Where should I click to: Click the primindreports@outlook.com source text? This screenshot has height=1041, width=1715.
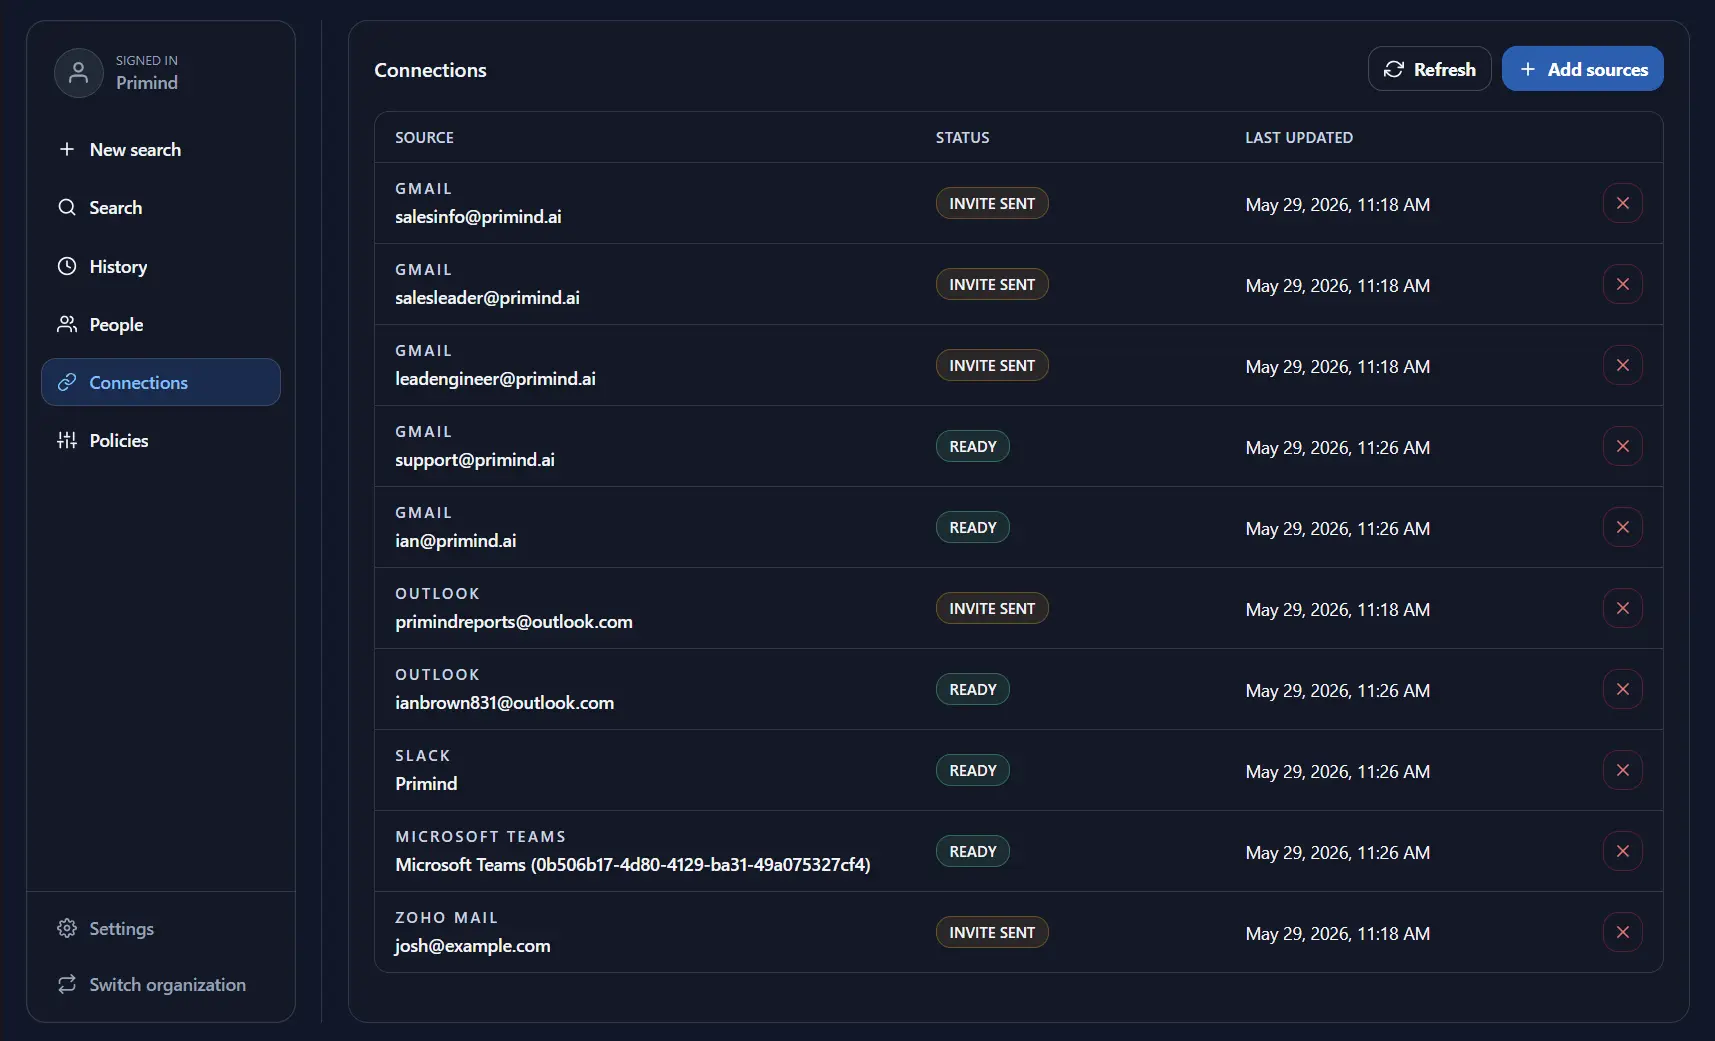(514, 622)
